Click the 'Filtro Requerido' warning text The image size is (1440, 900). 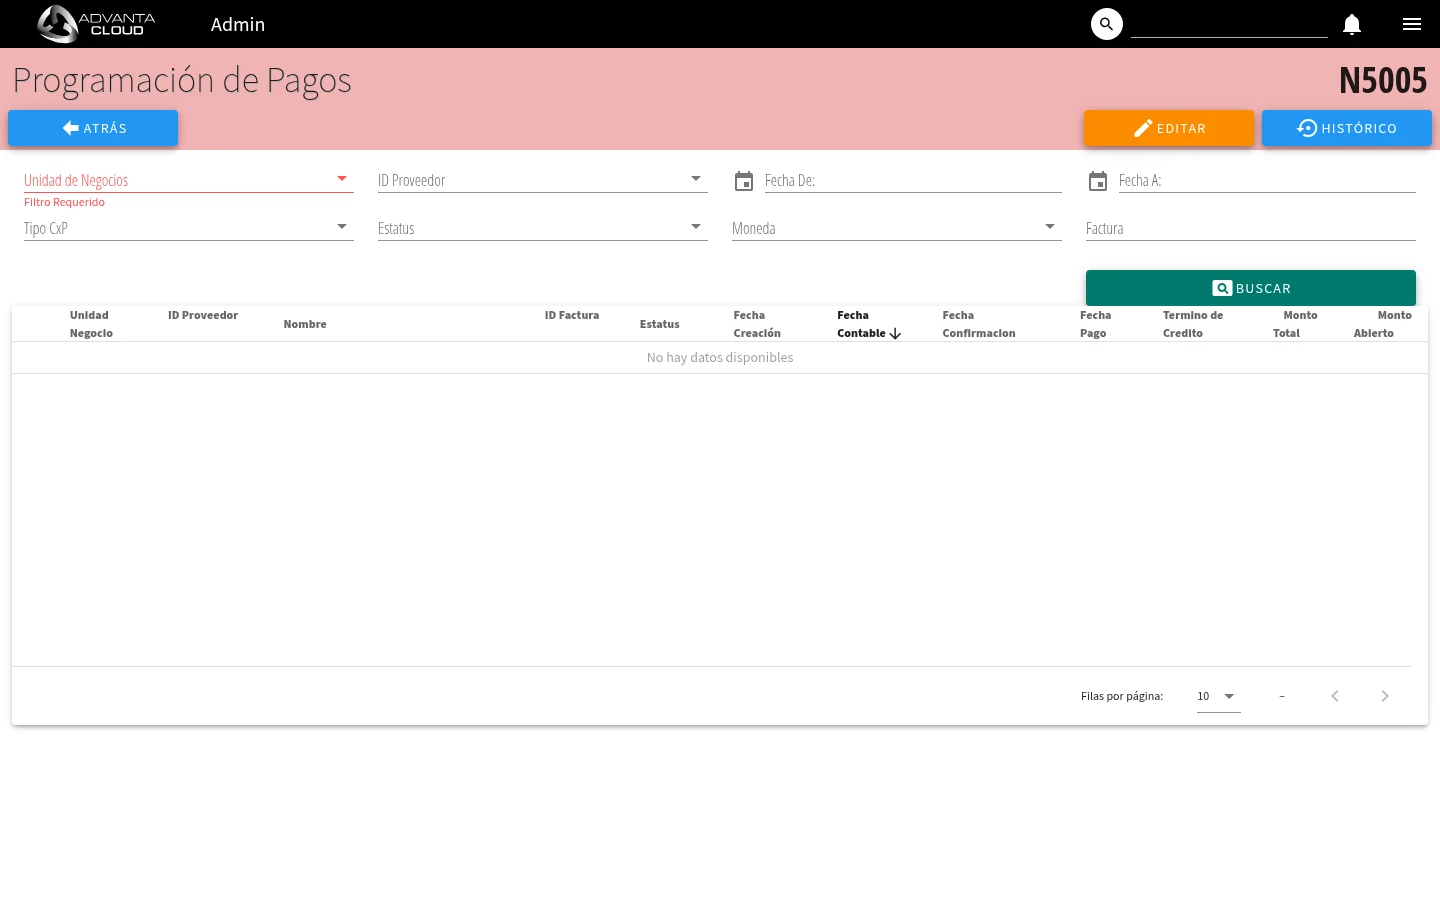click(x=64, y=202)
